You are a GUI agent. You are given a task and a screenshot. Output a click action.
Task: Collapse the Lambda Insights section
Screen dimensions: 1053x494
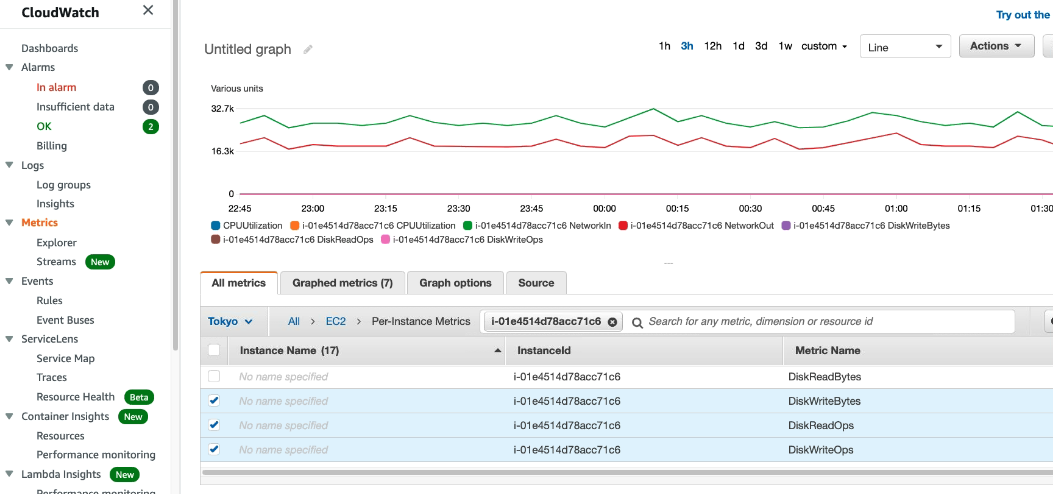coord(9,475)
